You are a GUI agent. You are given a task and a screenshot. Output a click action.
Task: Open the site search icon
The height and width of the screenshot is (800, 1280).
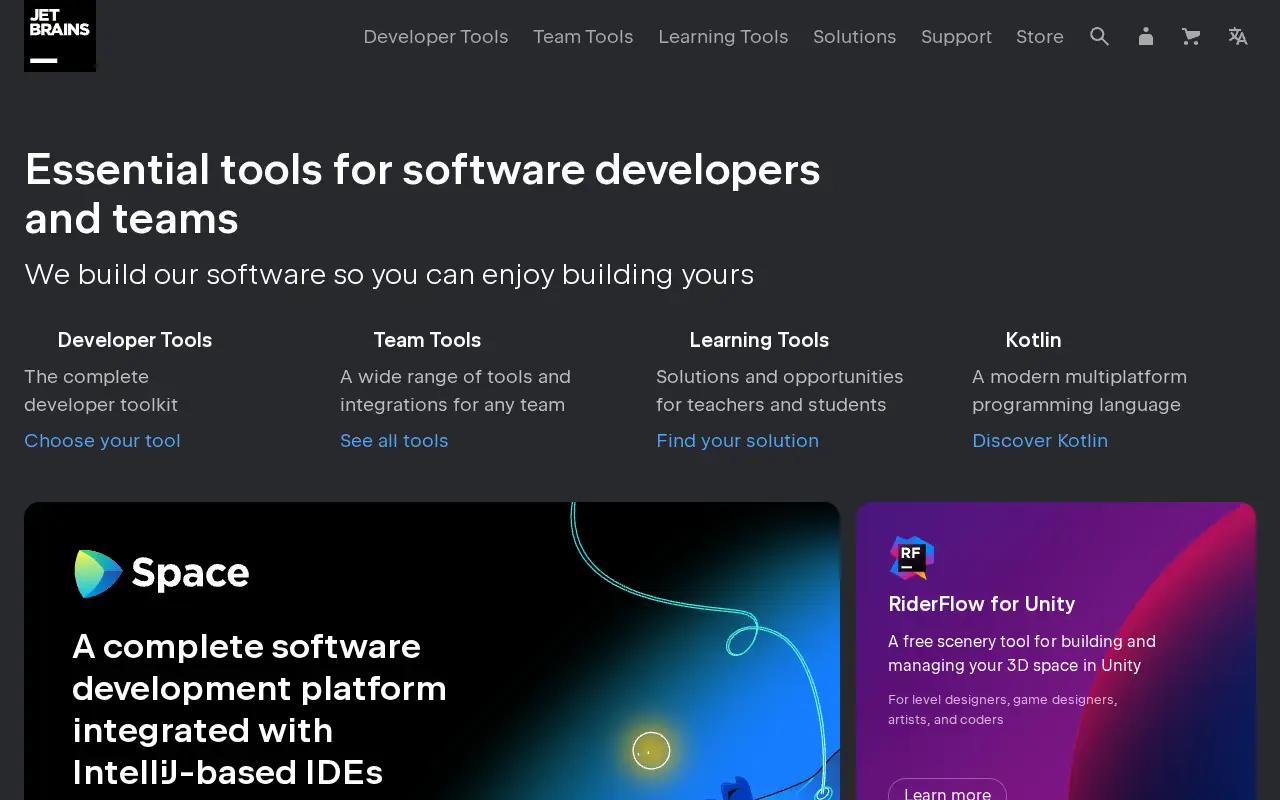coord(1099,37)
